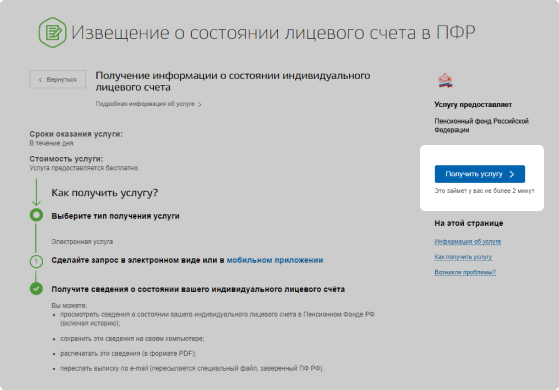Image resolution: width=559 pixels, height=390 pixels.
Task: Click the Сроки оказания услуги label
Action: click(x=76, y=134)
